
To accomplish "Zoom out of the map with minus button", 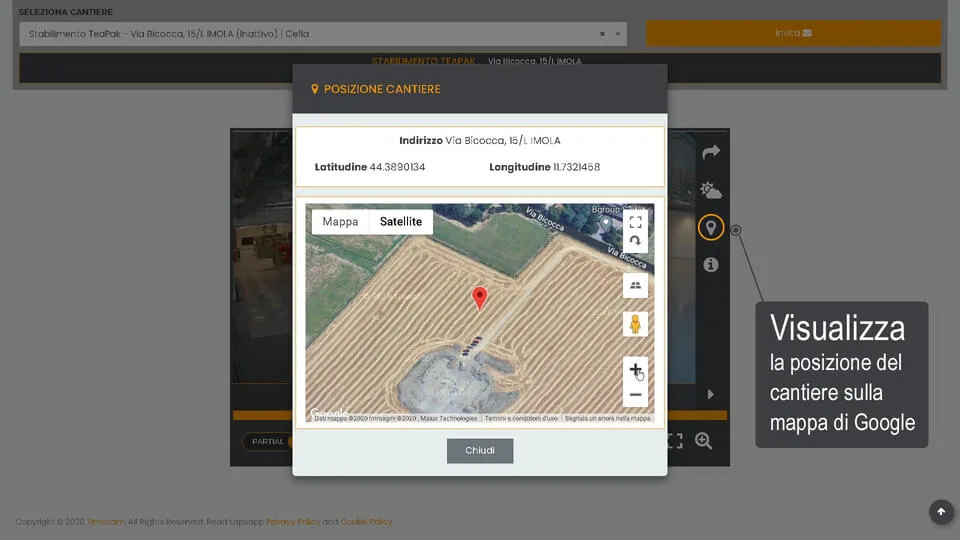I will [x=635, y=395].
